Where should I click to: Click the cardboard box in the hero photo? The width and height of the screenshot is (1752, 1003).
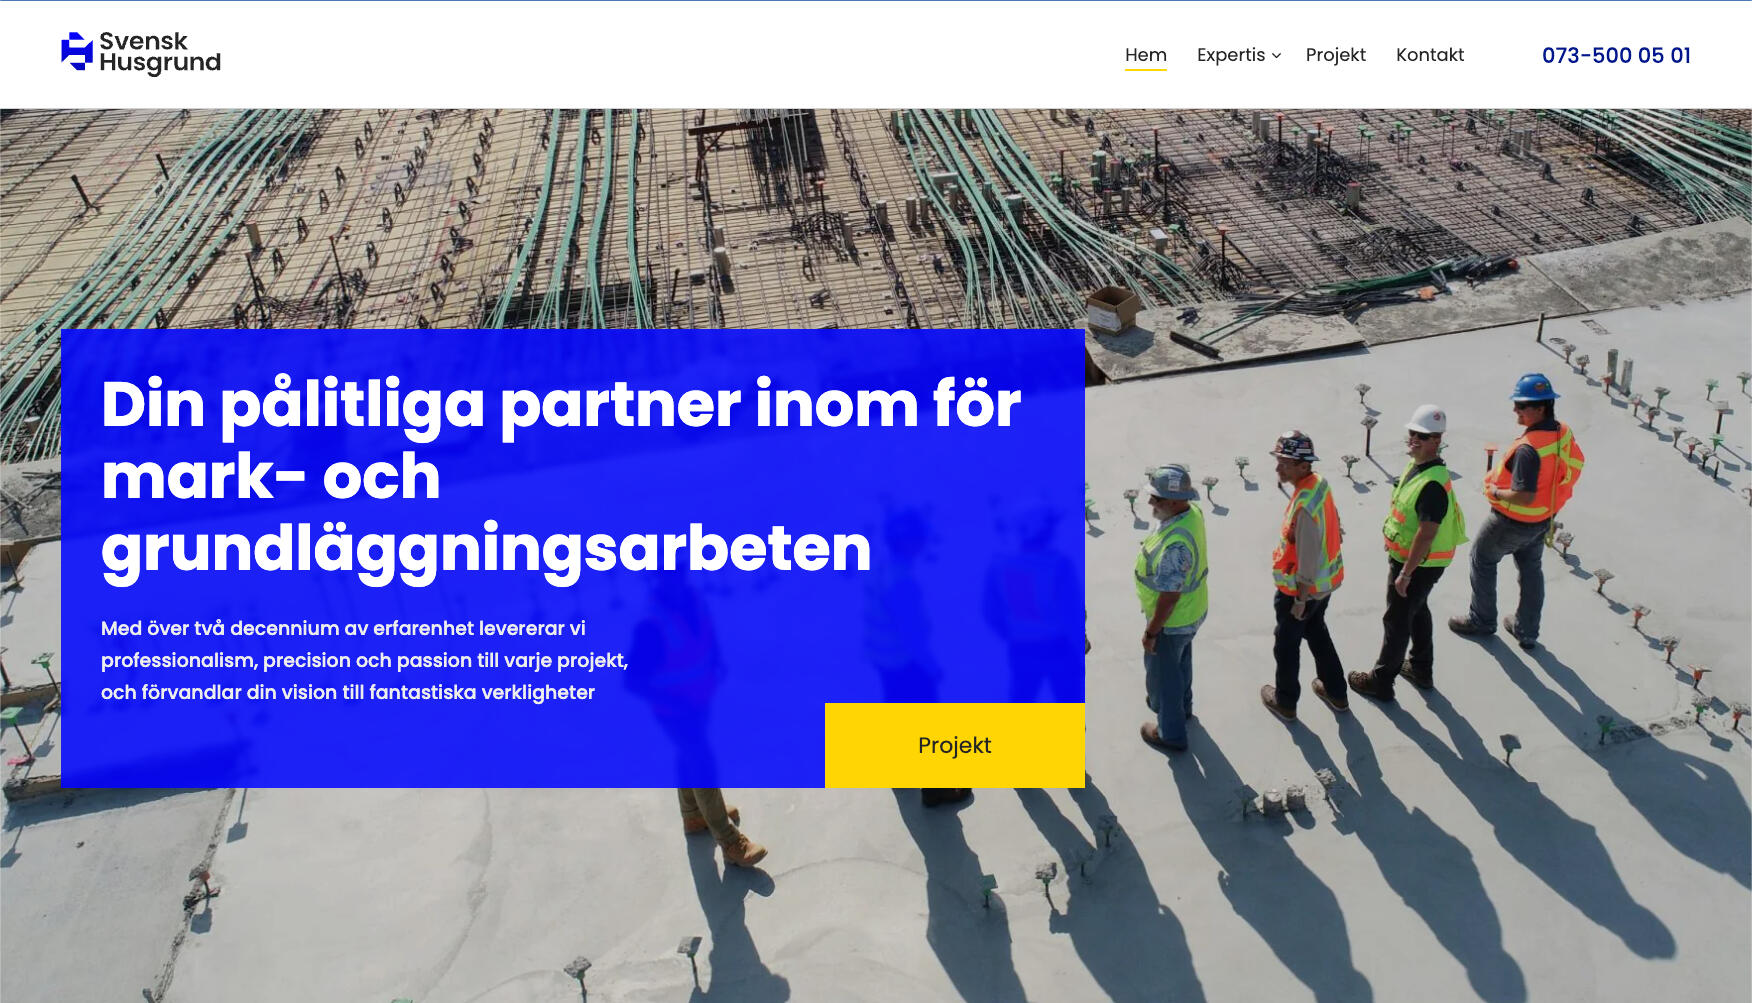coord(1112,308)
